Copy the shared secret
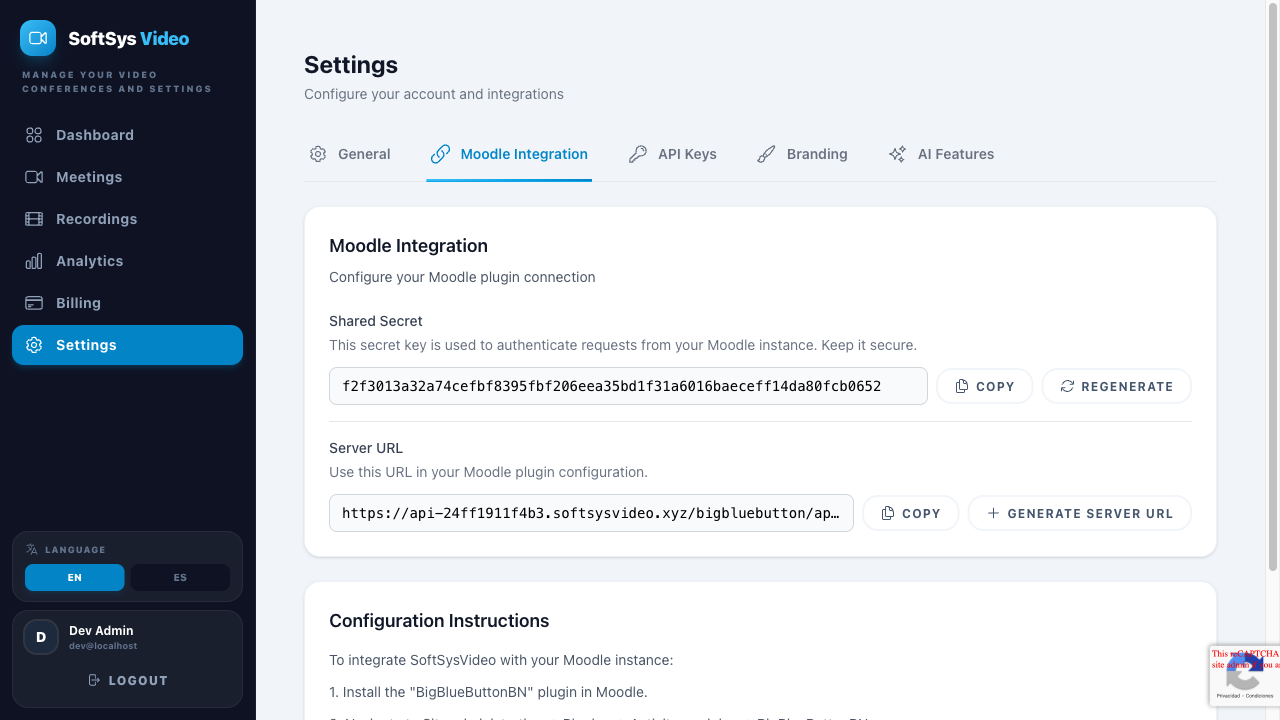Viewport: 1280px width, 720px height. 984,386
